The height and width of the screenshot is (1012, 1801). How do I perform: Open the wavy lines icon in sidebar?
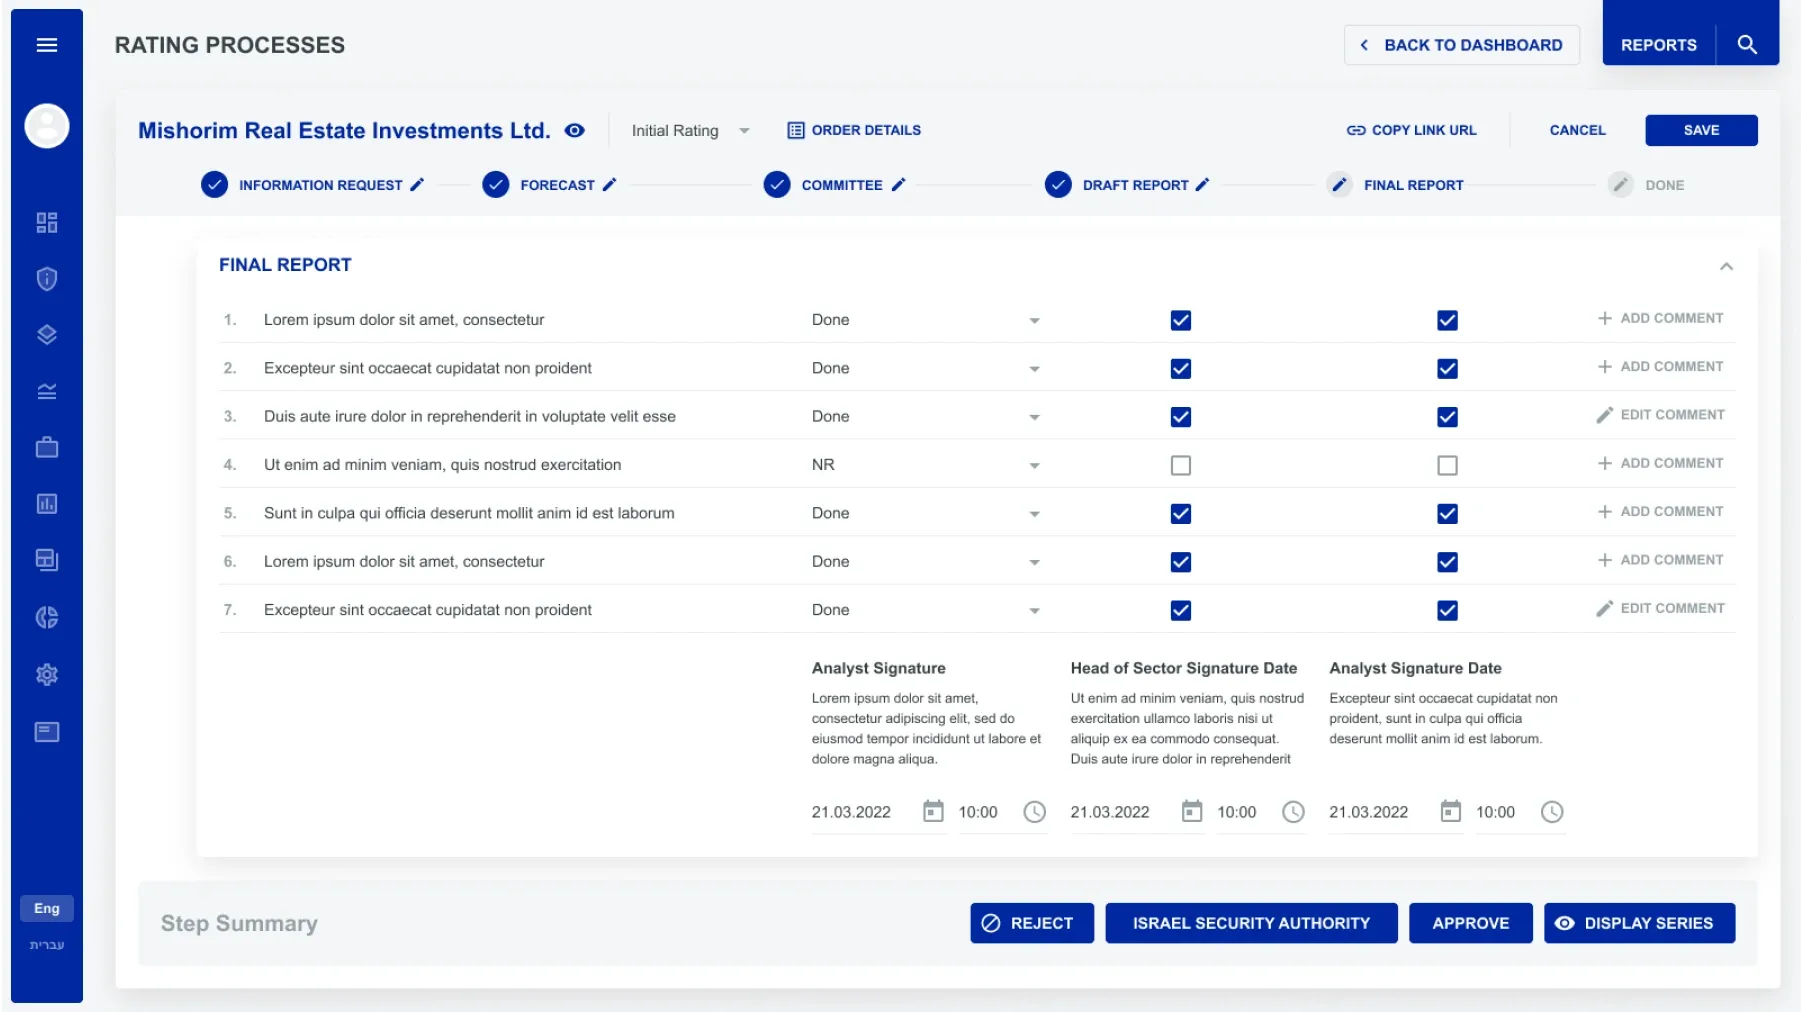coord(46,391)
